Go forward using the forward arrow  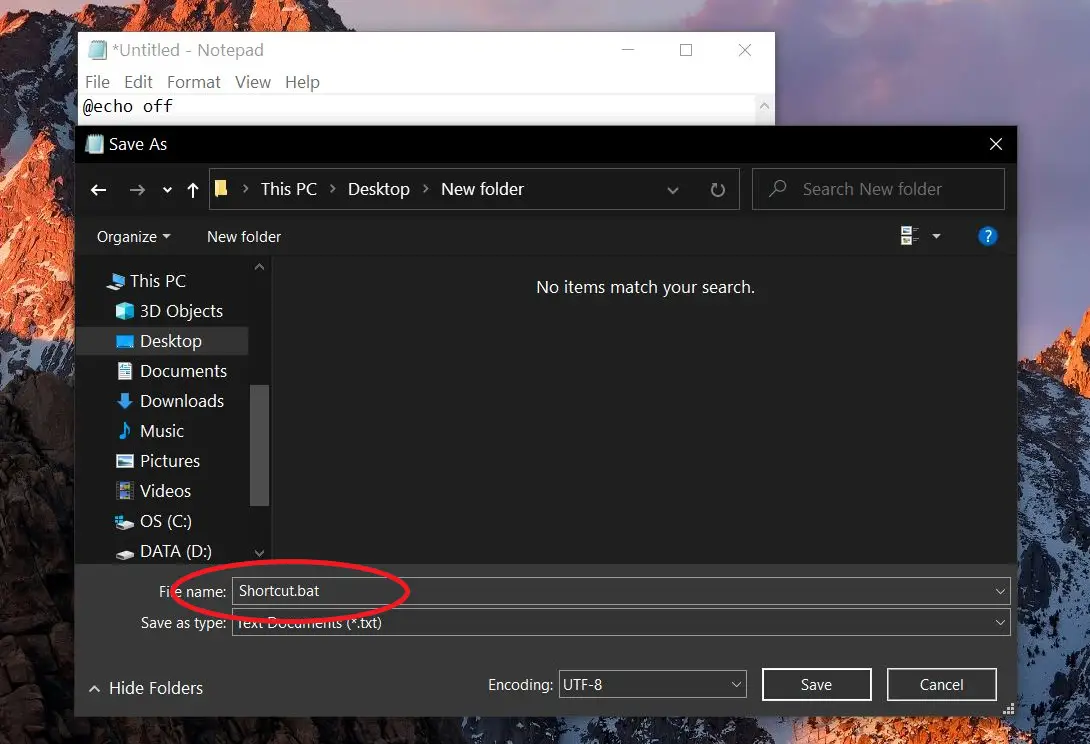137,190
